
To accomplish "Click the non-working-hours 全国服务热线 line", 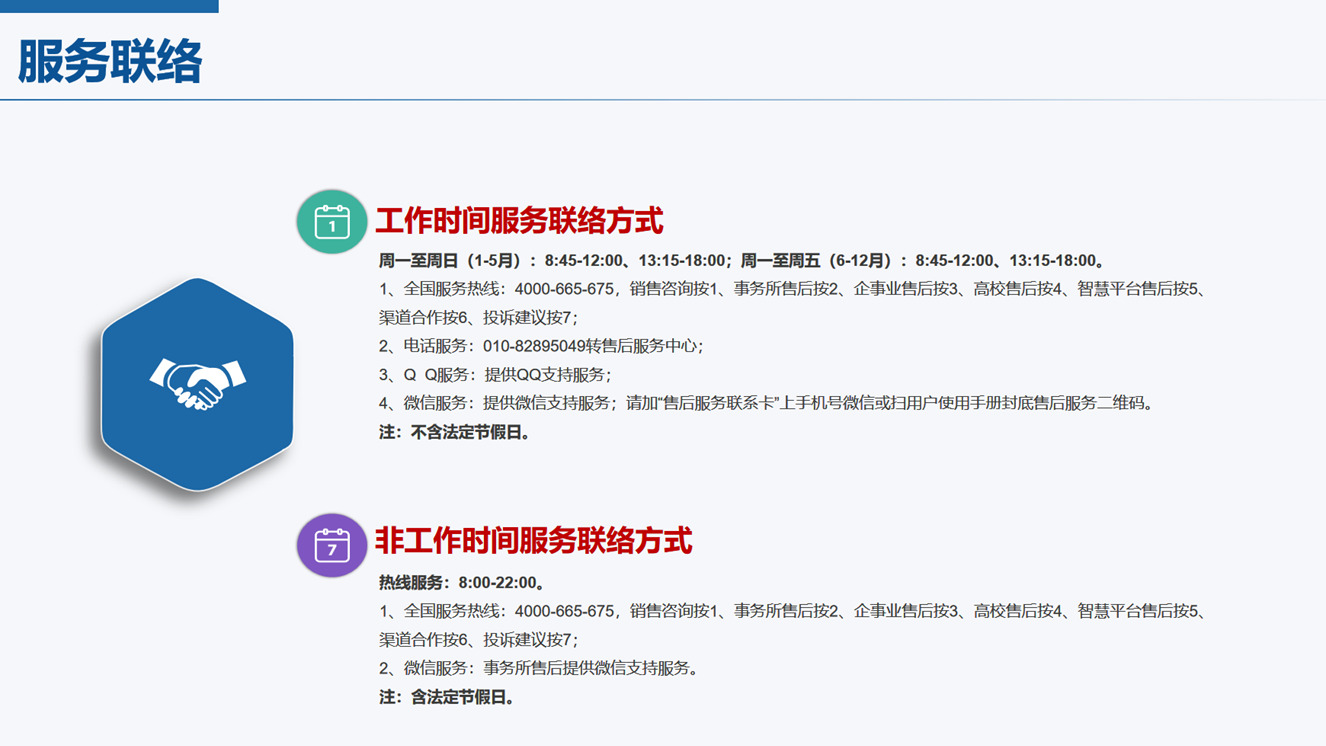I will 795,611.
